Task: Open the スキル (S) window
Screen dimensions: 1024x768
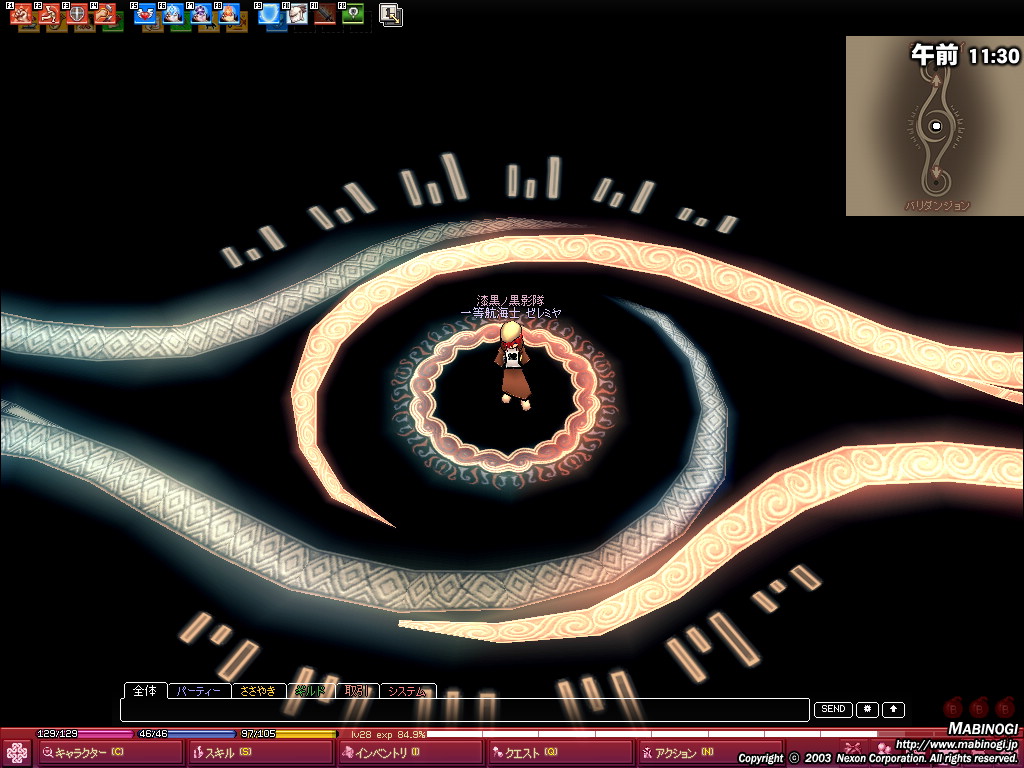Action: coord(261,753)
